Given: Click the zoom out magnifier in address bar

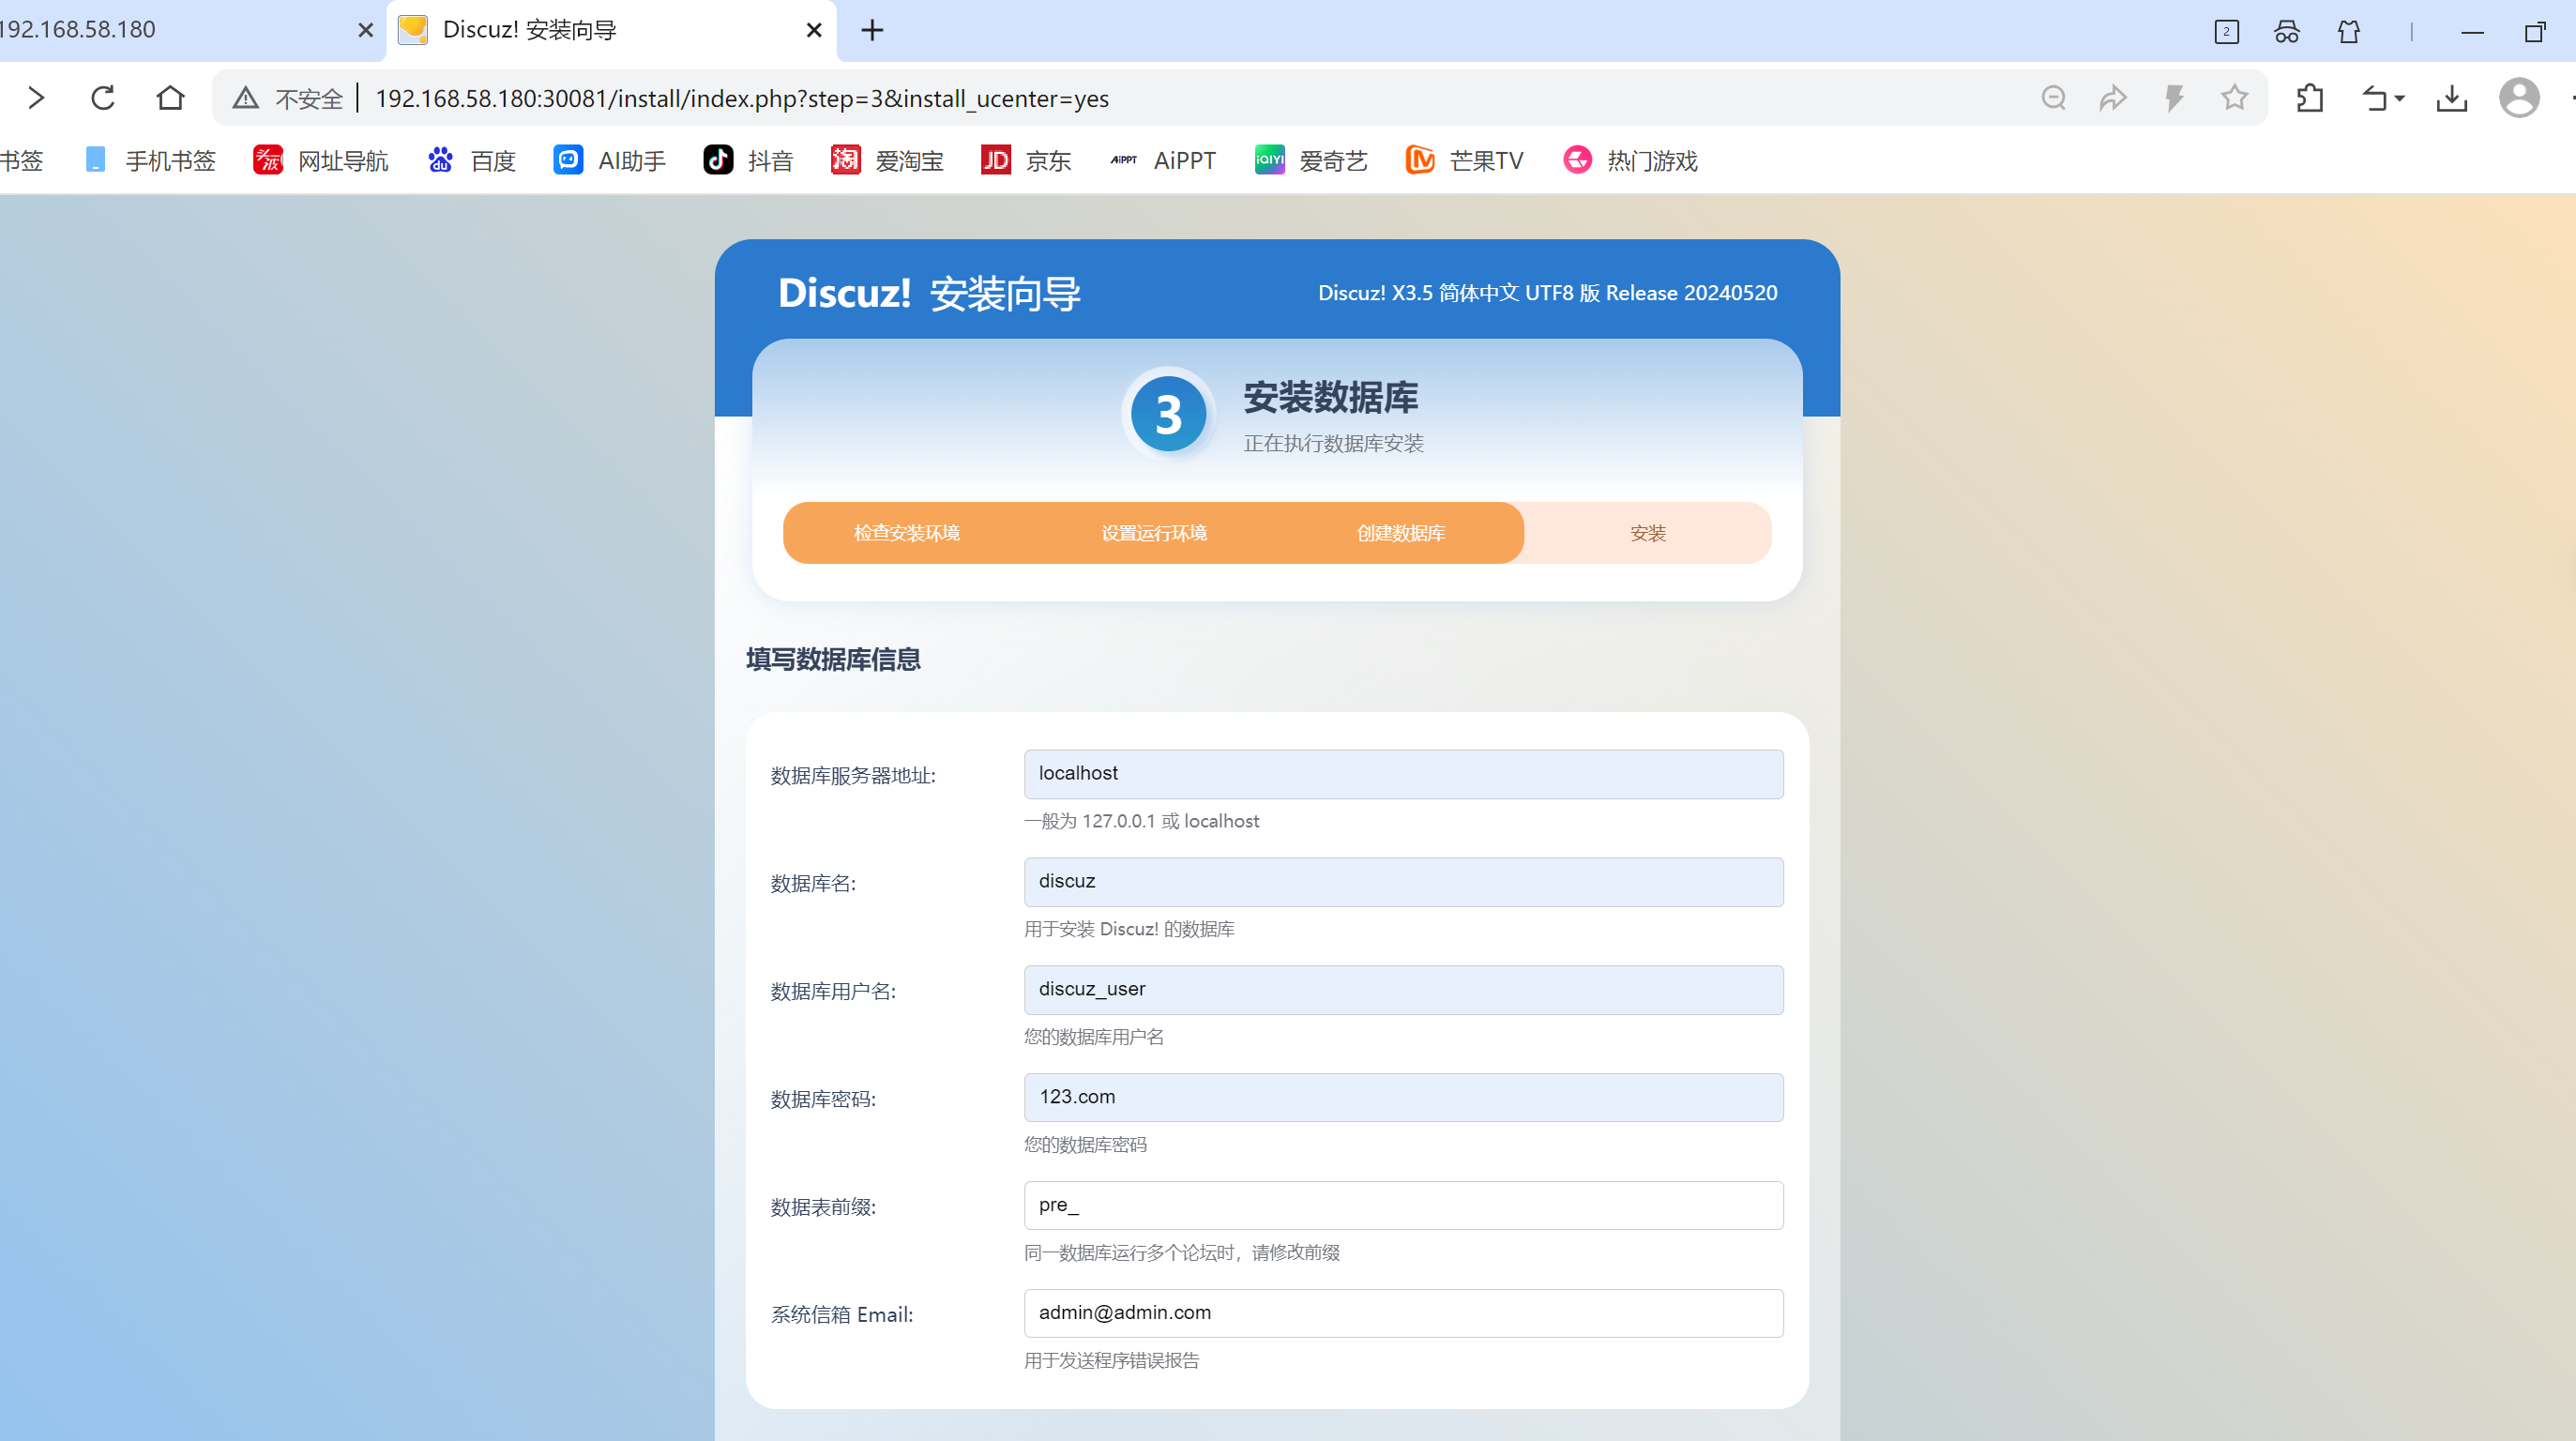Looking at the screenshot, I should [2053, 98].
